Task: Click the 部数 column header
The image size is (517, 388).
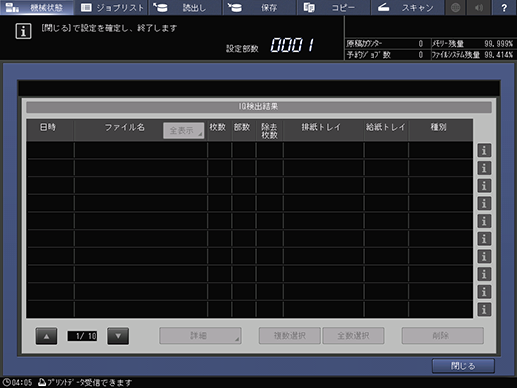Action: click(x=242, y=127)
